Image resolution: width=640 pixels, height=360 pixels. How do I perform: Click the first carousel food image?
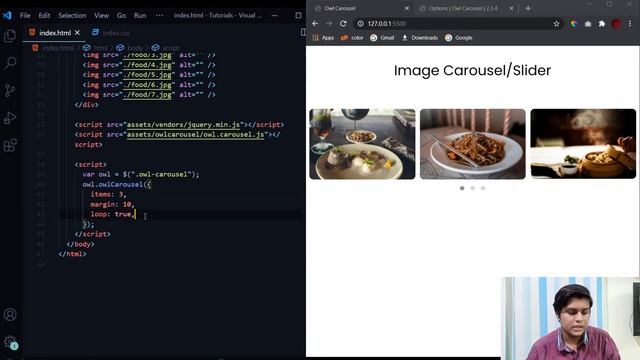[x=362, y=144]
